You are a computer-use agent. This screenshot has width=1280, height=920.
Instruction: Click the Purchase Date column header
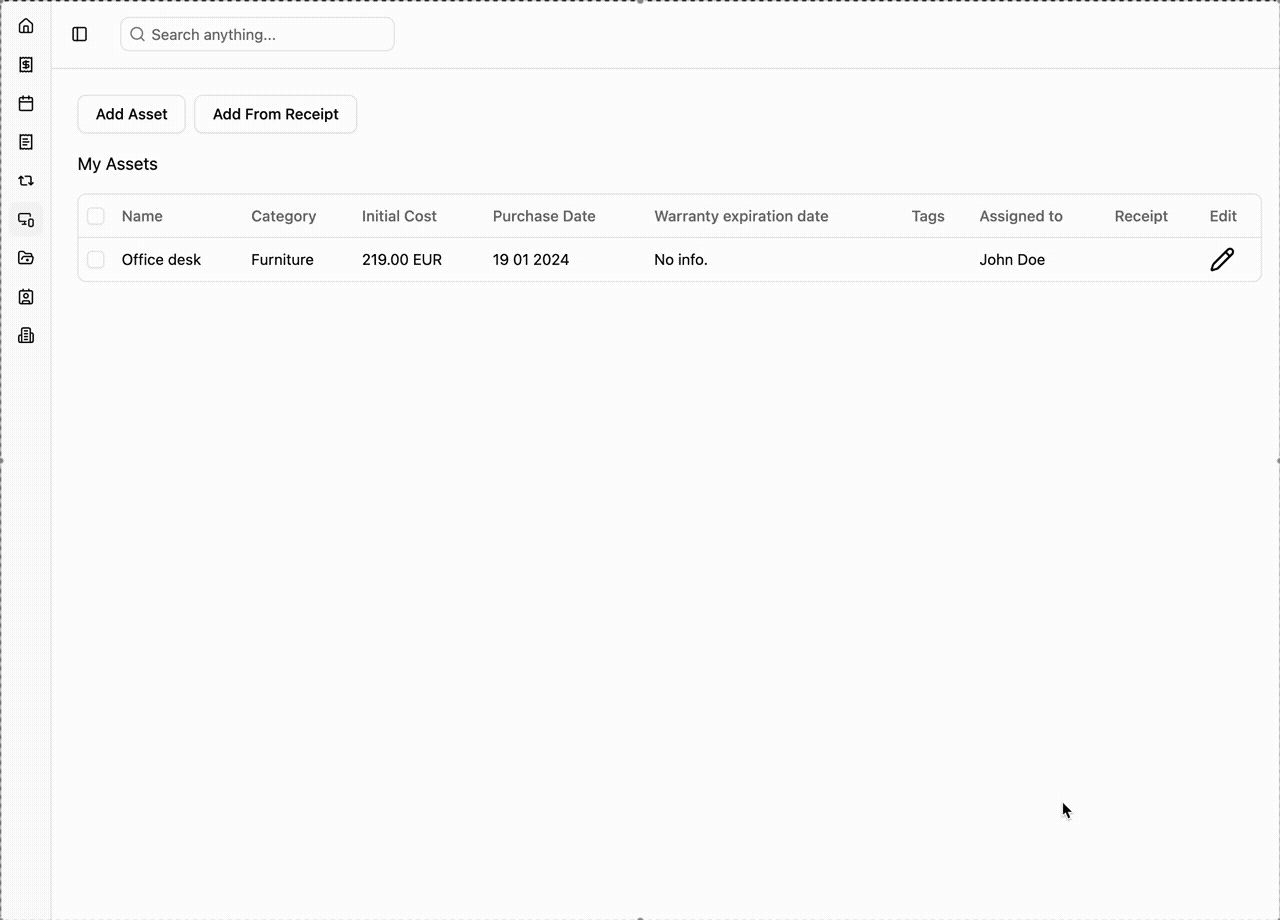pos(543,216)
